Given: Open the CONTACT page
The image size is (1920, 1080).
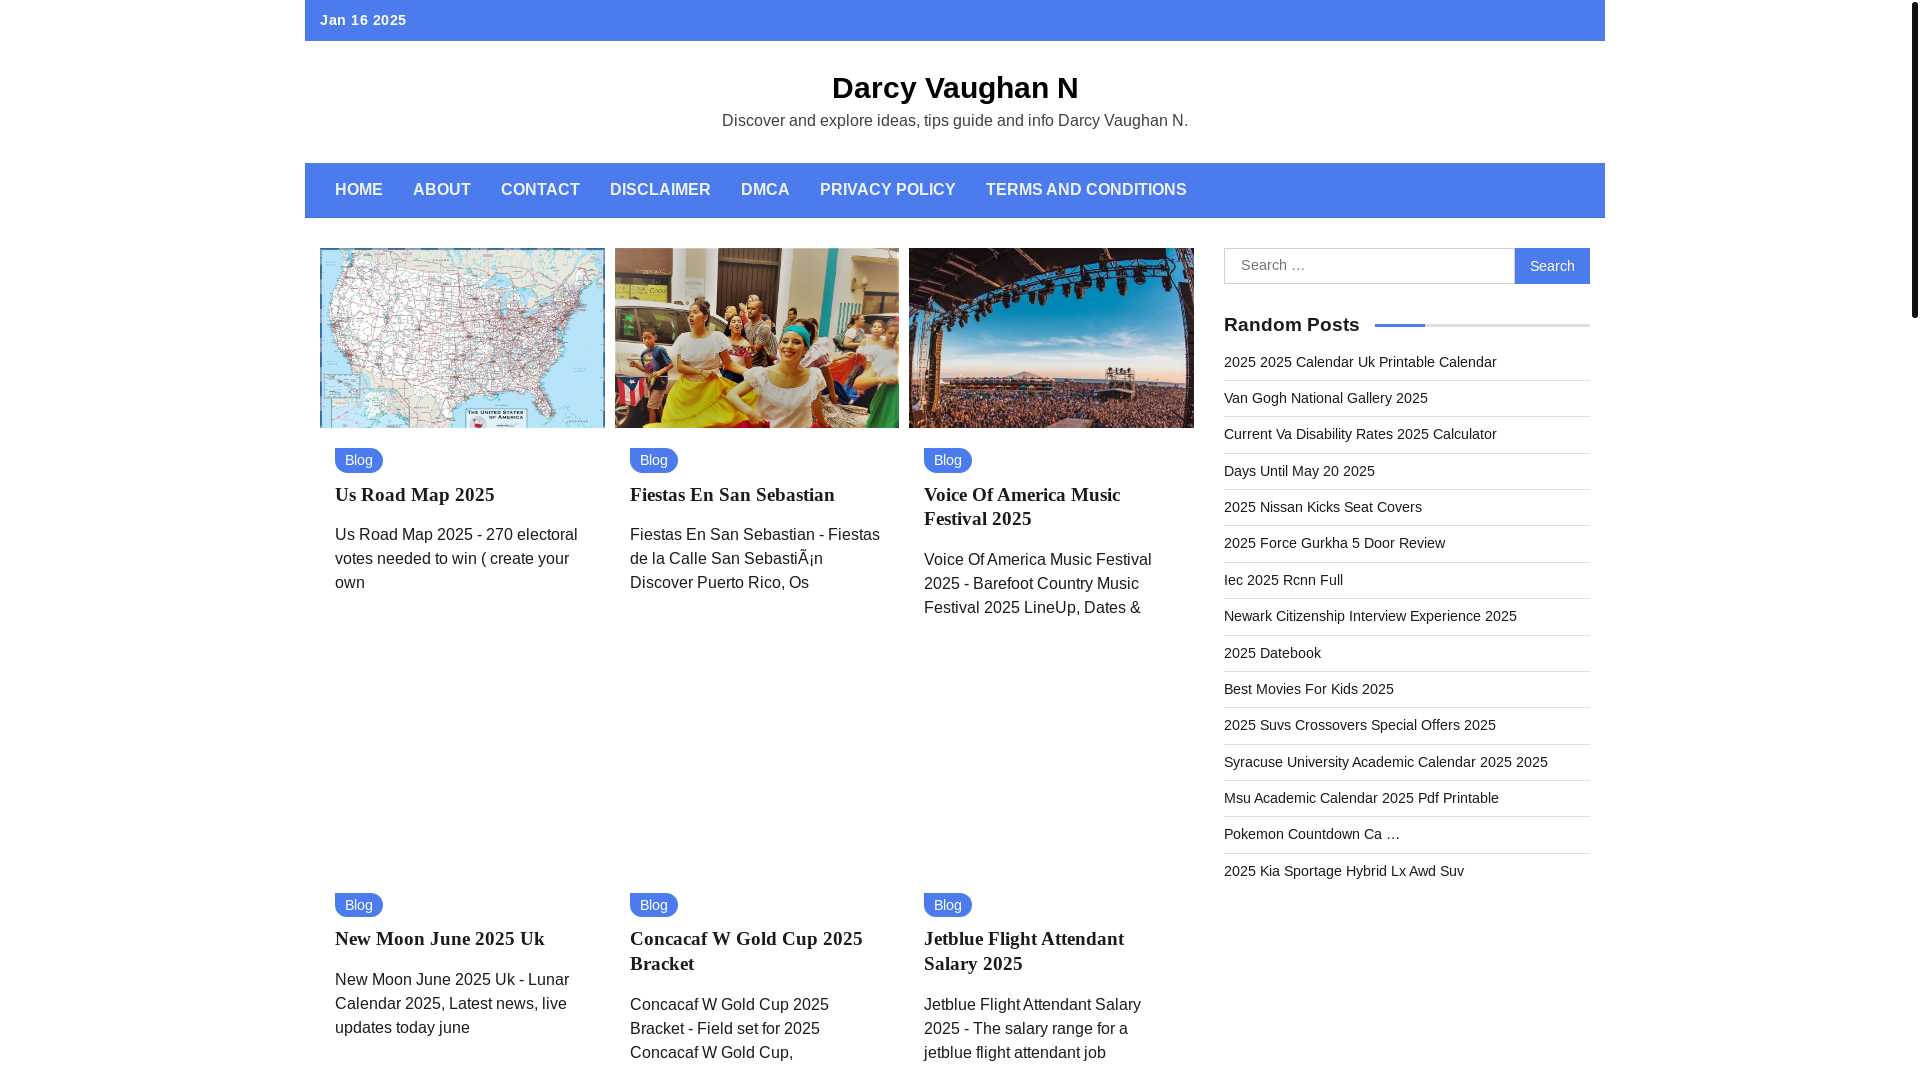Looking at the screenshot, I should click(540, 190).
